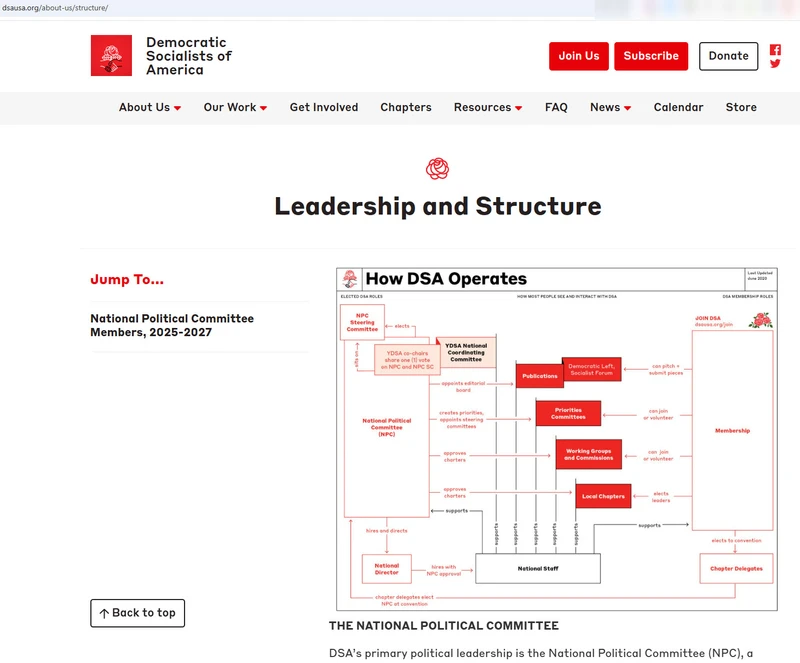Expand the News dropdown menu
This screenshot has width=800, height=663.
(610, 108)
